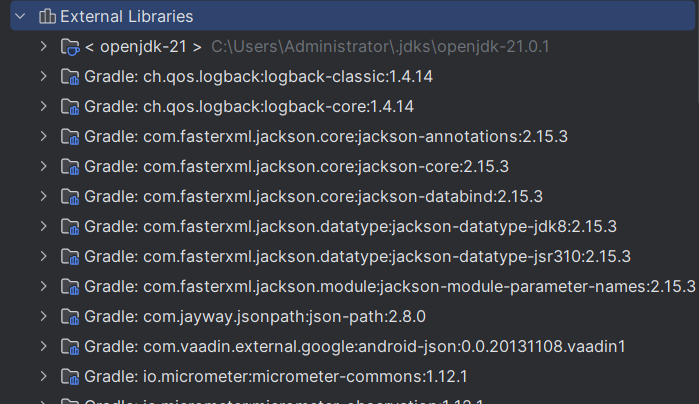699x404 pixels.
Task: Select the jackson-datatype-jdk8:2.15.3 row
Action: pos(350,227)
